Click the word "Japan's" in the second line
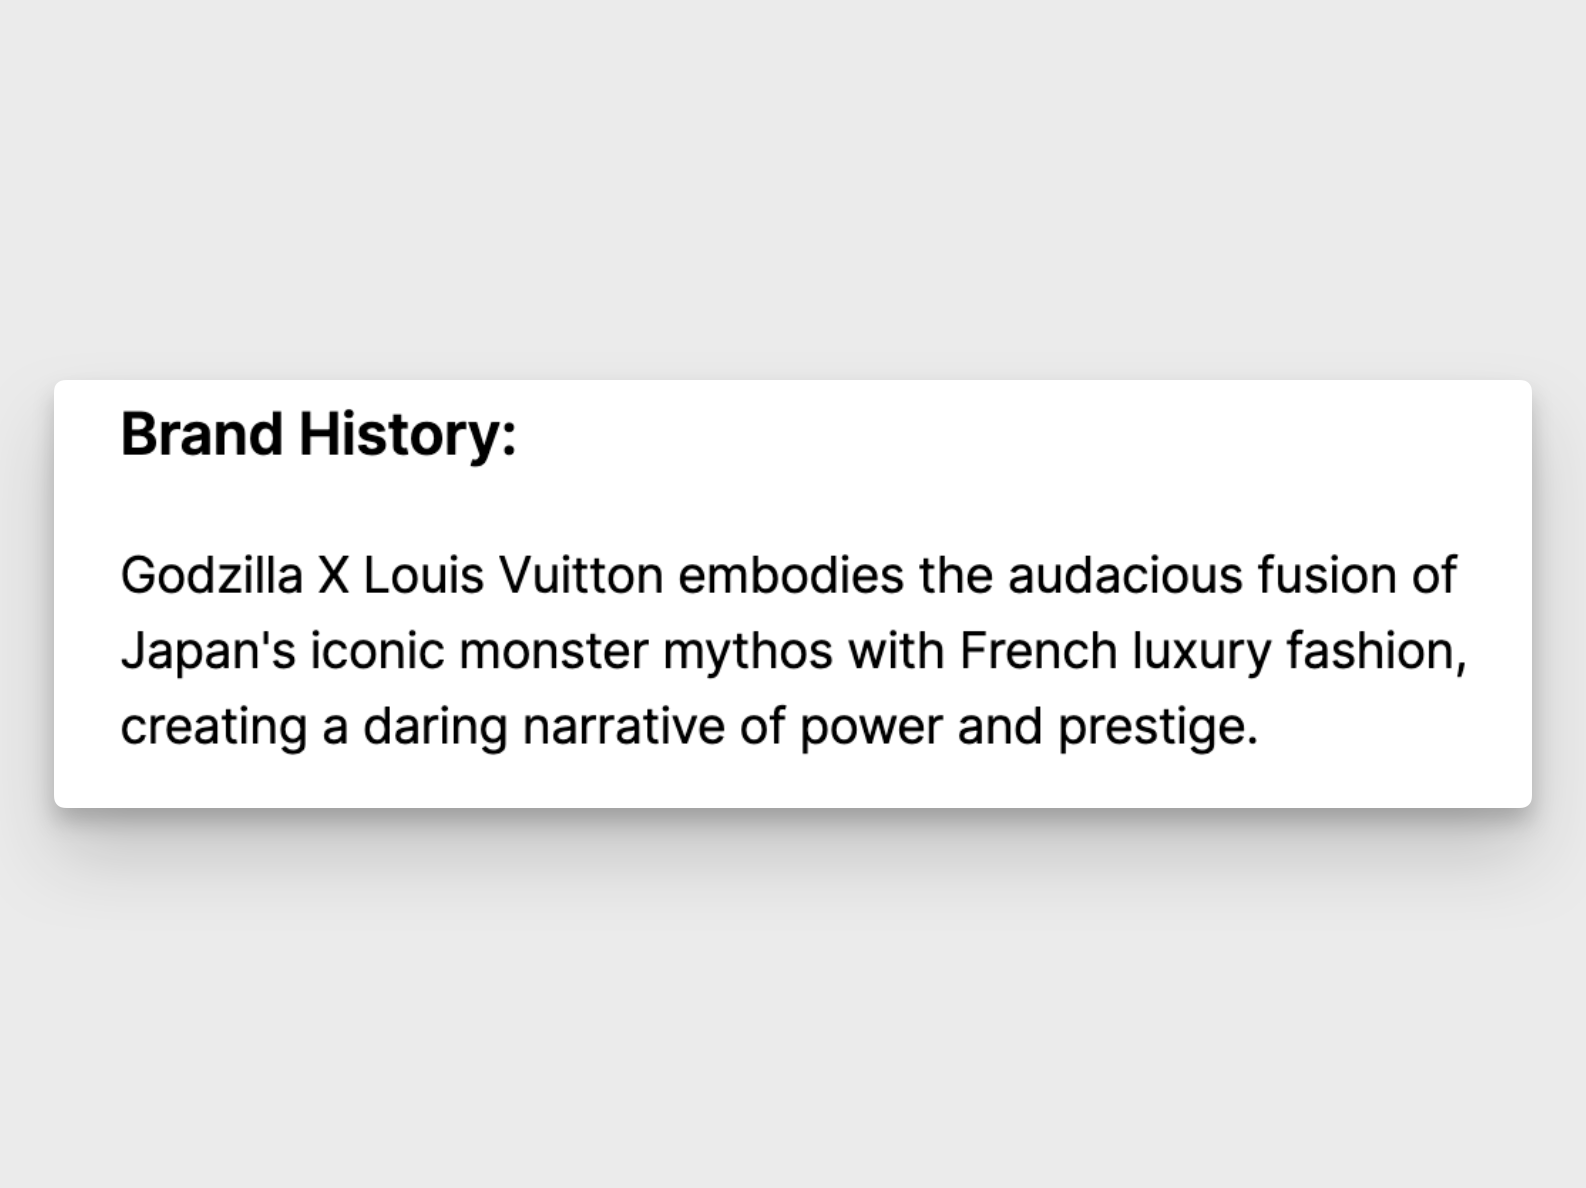The image size is (1586, 1188). pyautogui.click(x=208, y=651)
